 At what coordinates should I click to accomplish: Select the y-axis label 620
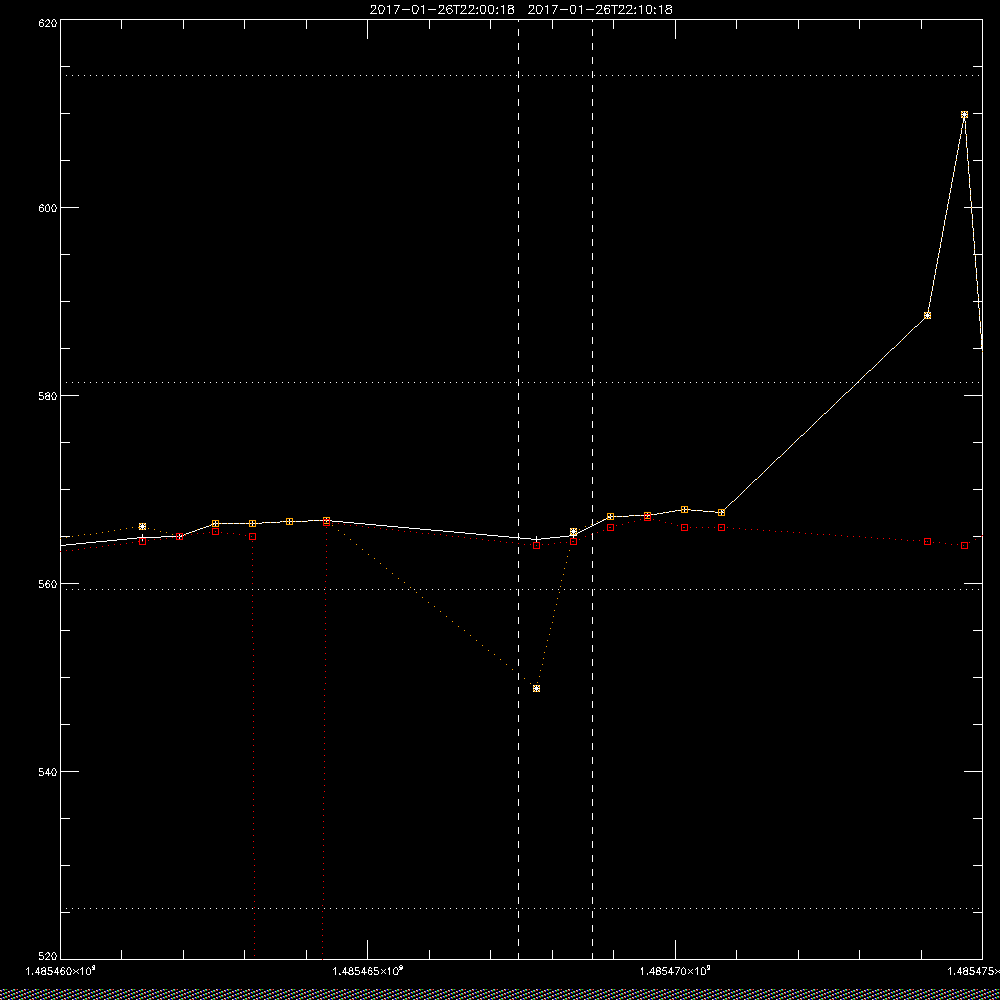48,23
